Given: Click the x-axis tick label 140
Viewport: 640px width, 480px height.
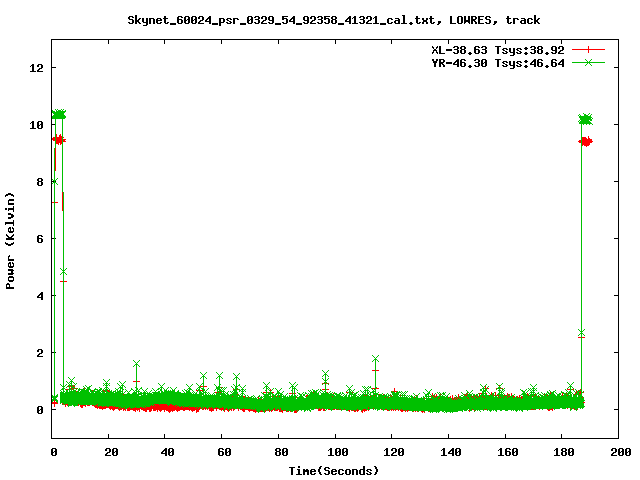Looking at the screenshot, I should (x=451, y=452).
